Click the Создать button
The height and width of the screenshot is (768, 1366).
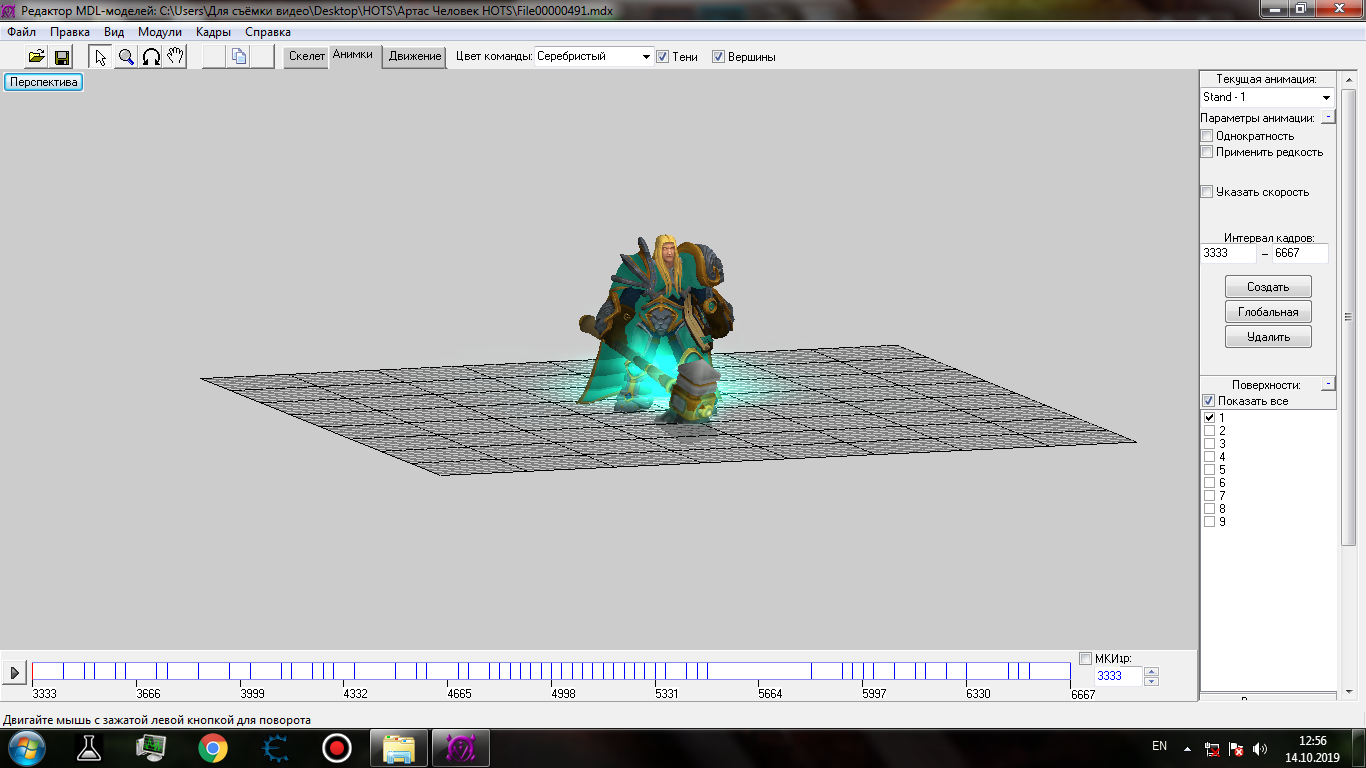[x=1267, y=287]
